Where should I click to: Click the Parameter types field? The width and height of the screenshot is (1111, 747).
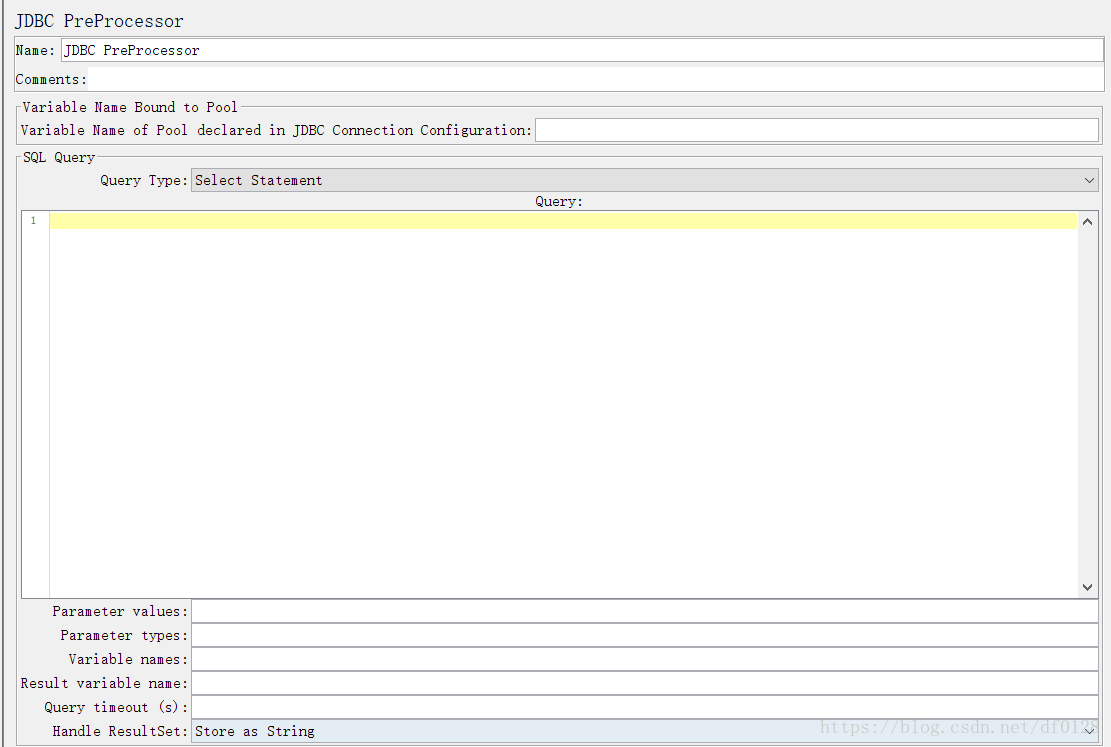point(644,635)
